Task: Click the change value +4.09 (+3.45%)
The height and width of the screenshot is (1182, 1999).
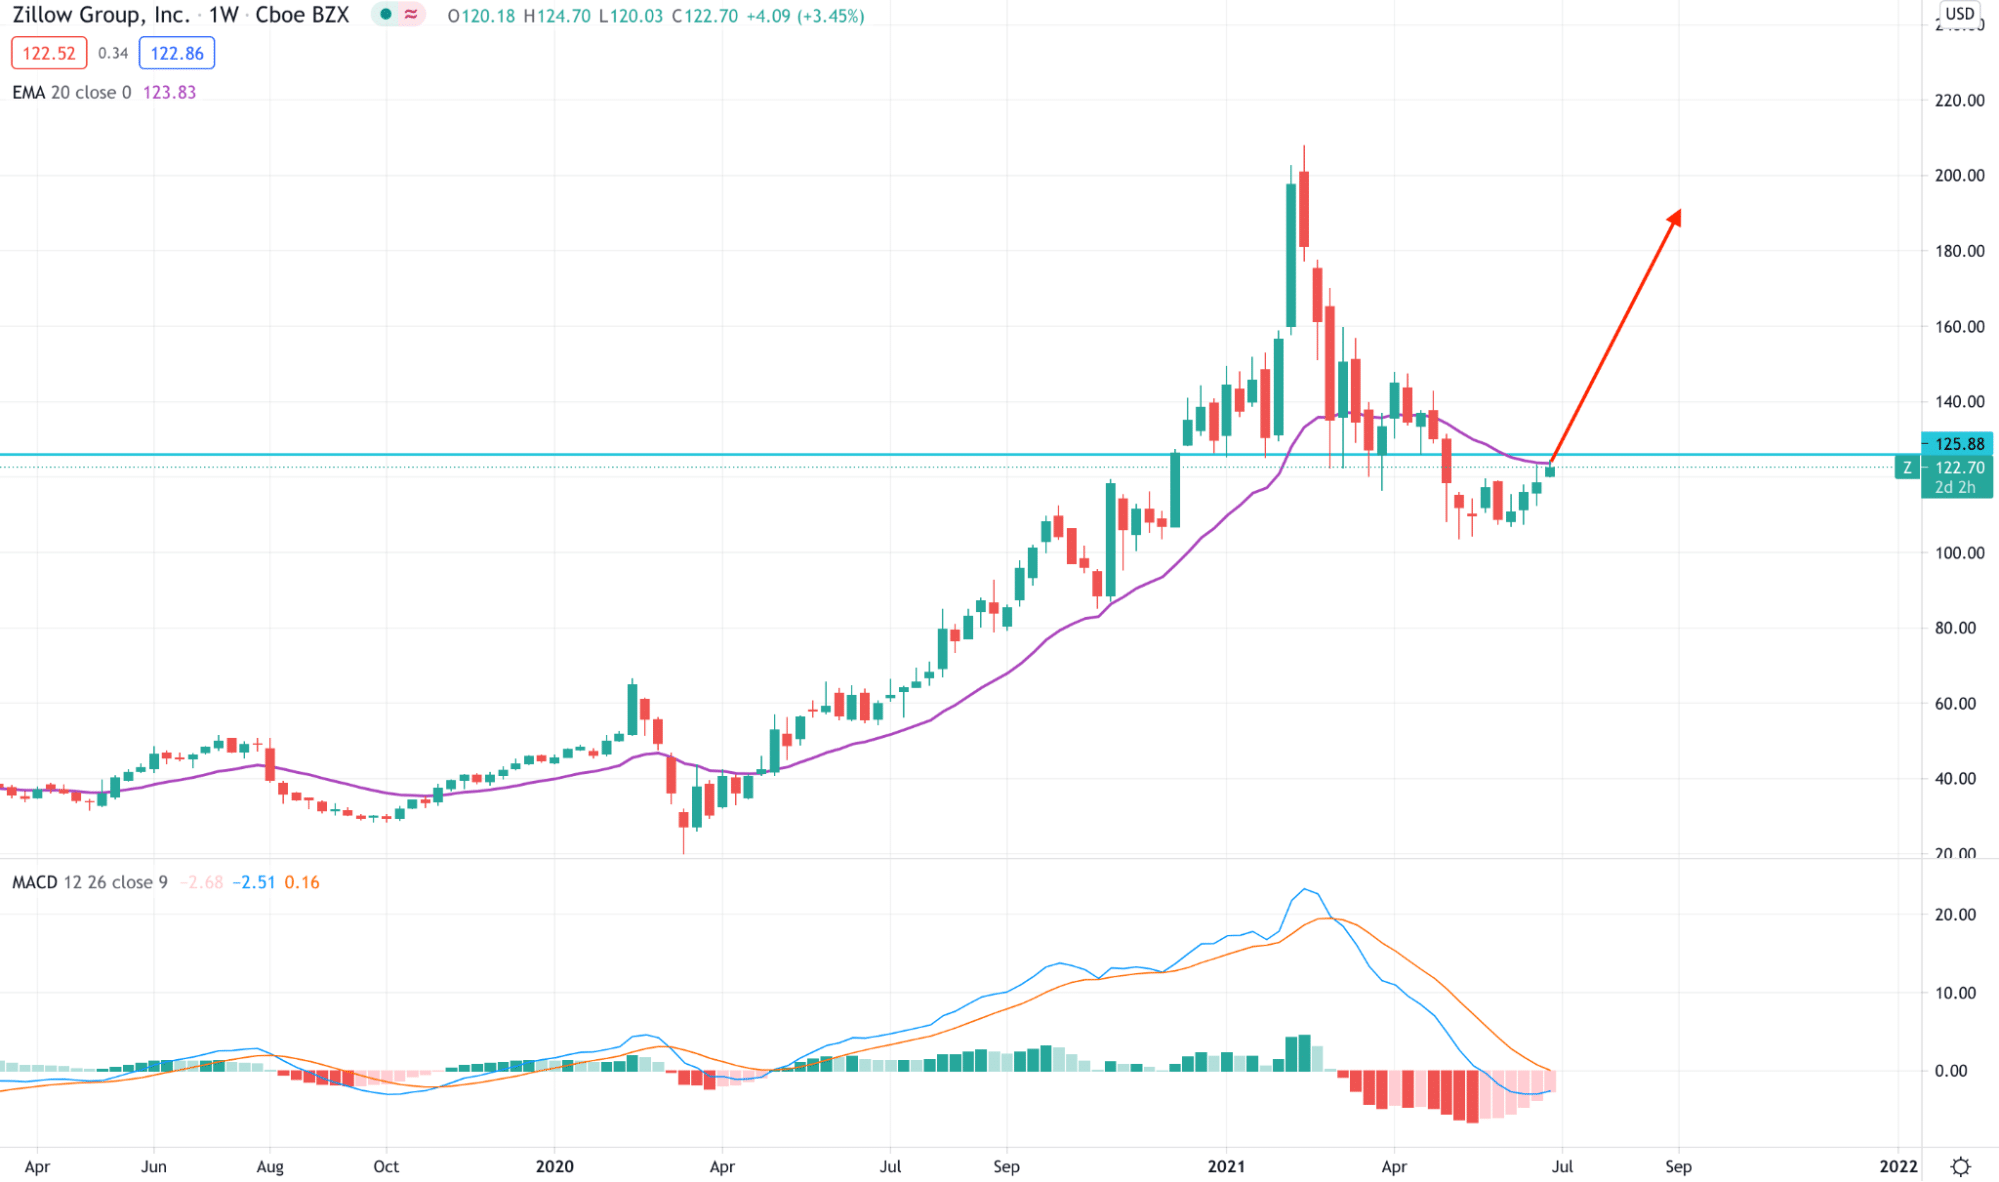Action: [805, 16]
